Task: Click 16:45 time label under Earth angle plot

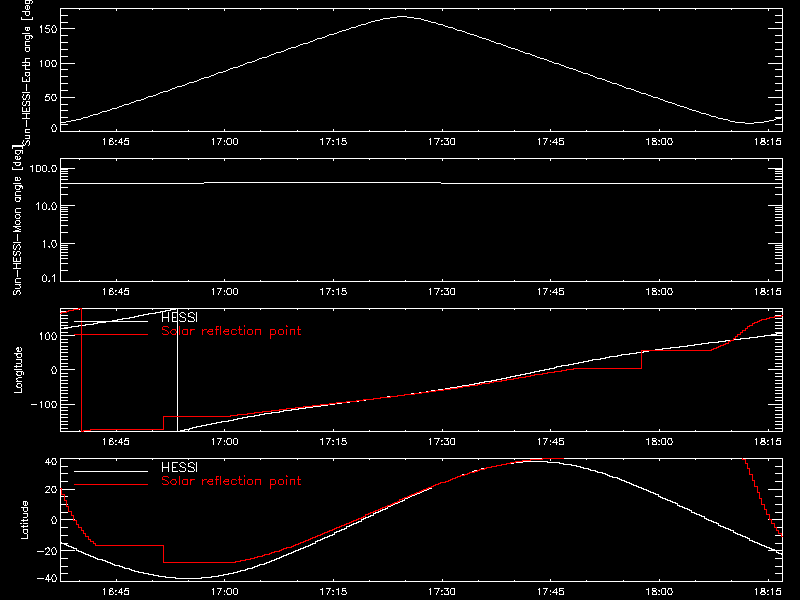Action: 116,141
